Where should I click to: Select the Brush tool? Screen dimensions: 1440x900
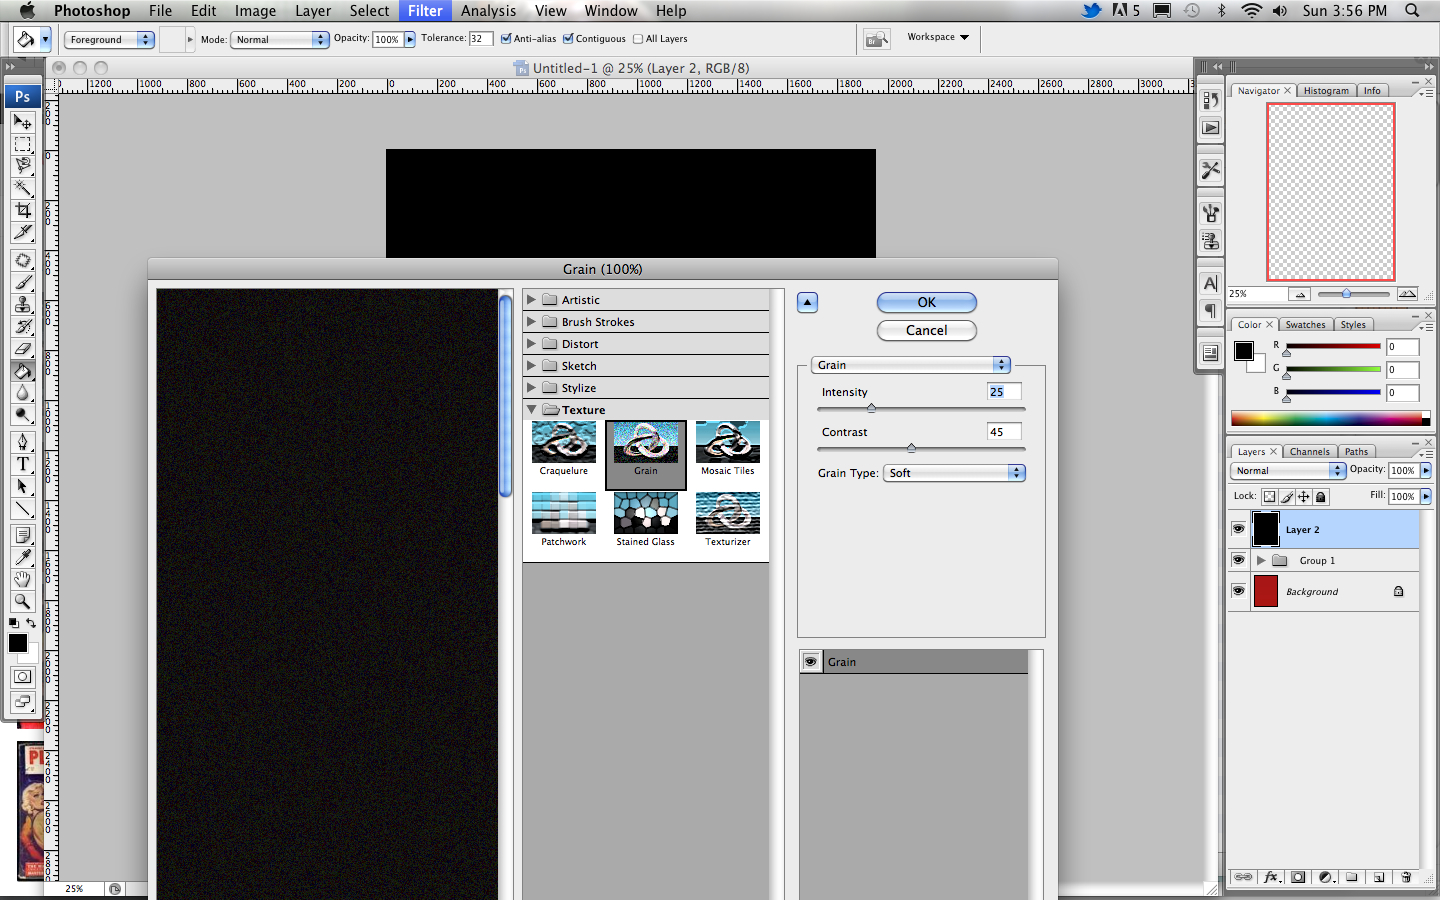pyautogui.click(x=22, y=282)
